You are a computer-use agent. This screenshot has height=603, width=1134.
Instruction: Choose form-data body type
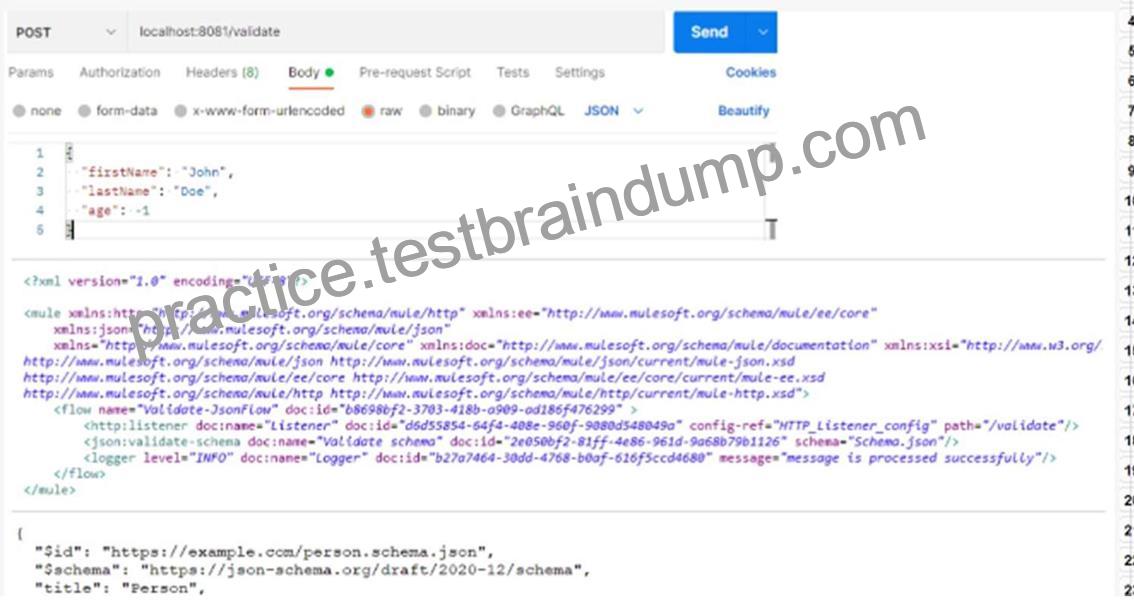[117, 111]
